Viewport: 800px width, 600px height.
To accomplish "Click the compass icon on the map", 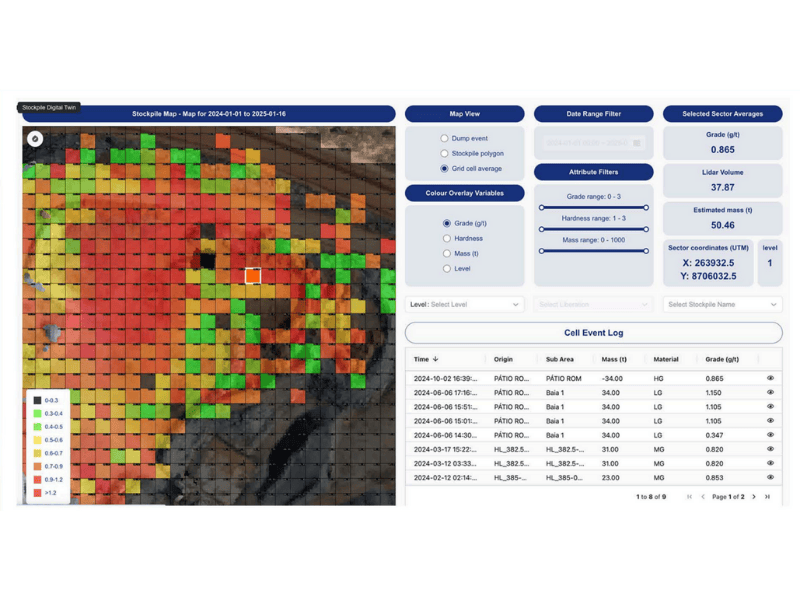I will click(35, 138).
